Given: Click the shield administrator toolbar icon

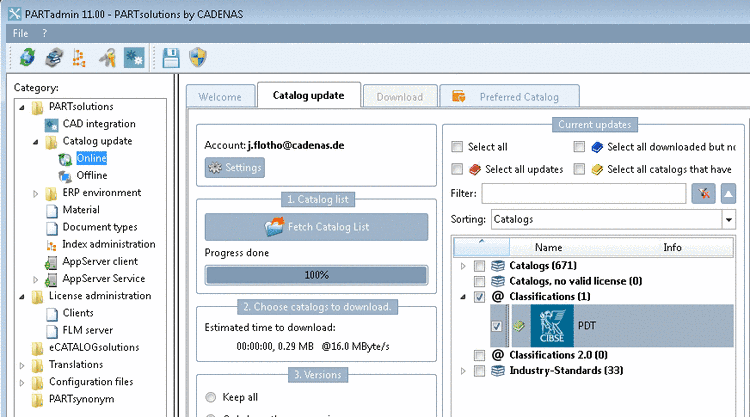Looking at the screenshot, I should (x=198, y=57).
